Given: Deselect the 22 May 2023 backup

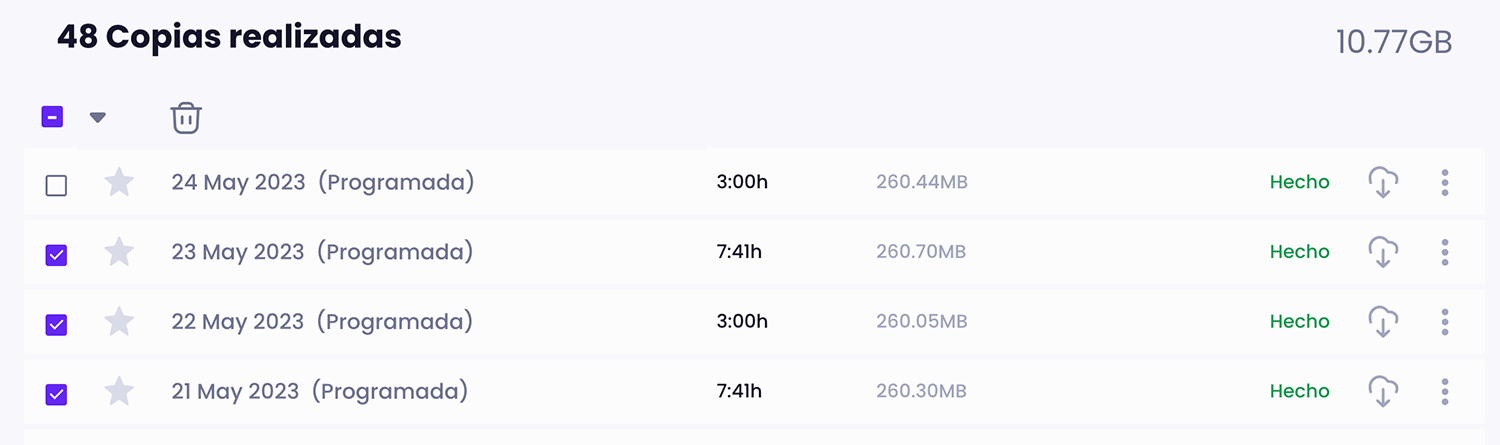Looking at the screenshot, I should (x=57, y=325).
